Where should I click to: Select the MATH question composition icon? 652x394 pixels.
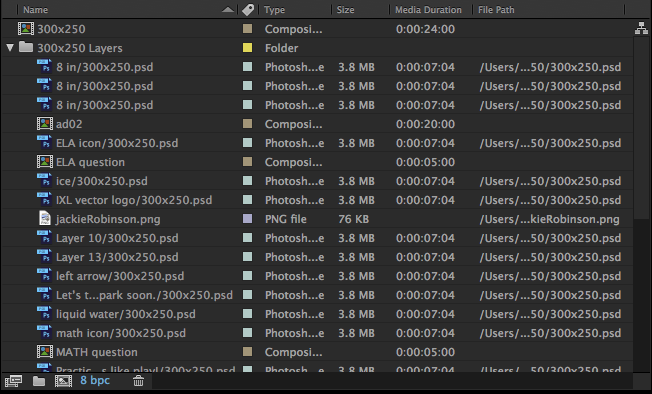pyautogui.click(x=44, y=352)
